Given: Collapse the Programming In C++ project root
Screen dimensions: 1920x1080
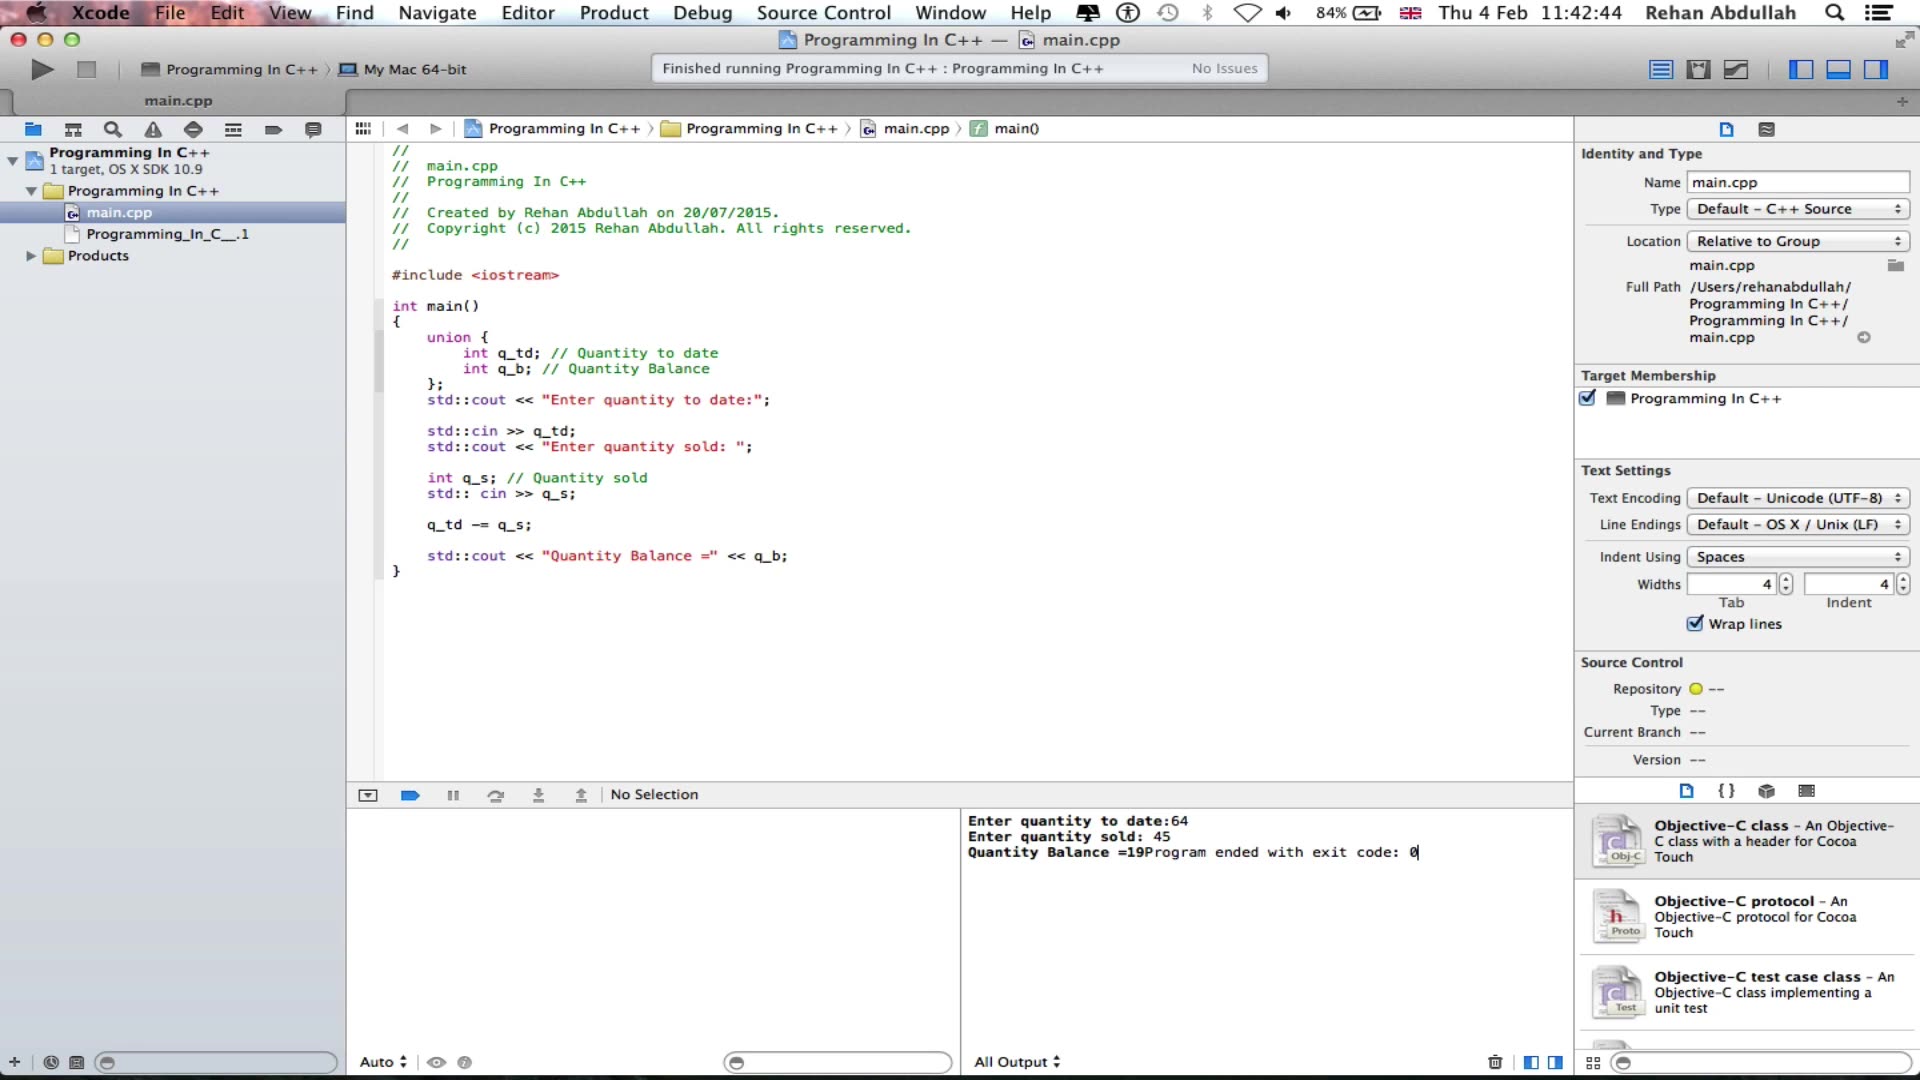Looking at the screenshot, I should click(12, 160).
